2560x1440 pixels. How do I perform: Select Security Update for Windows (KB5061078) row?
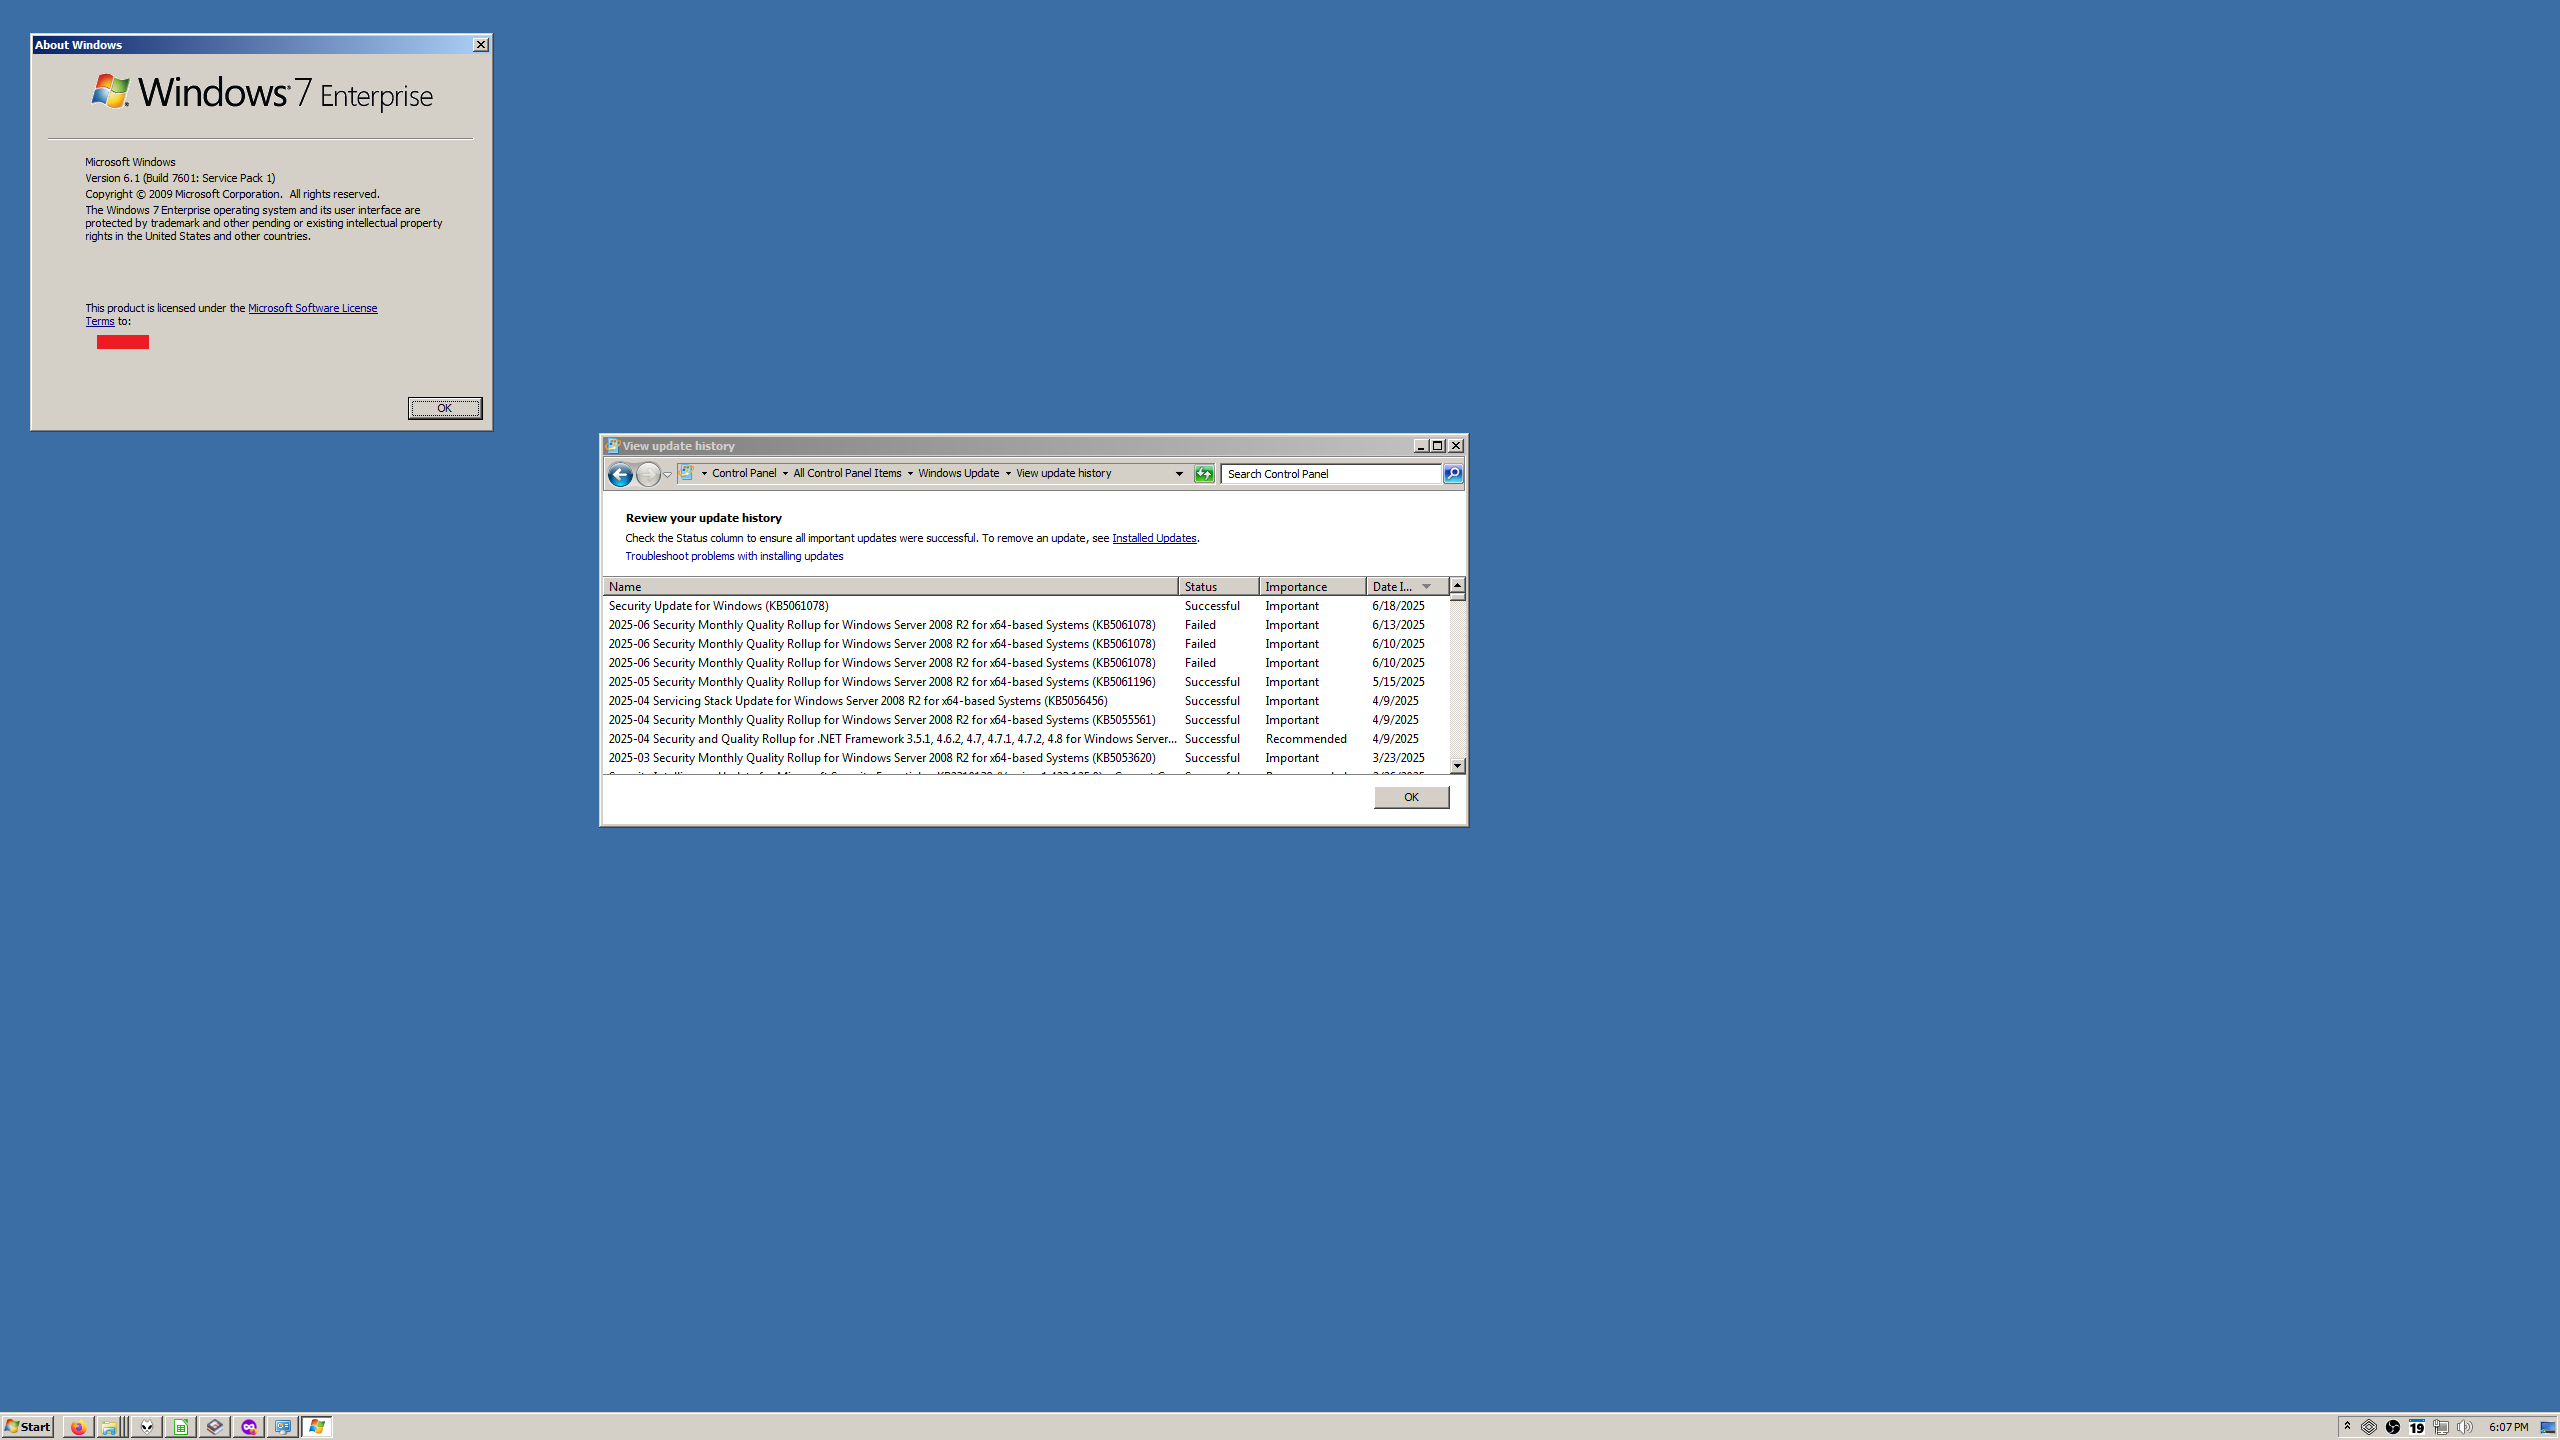(x=1026, y=606)
